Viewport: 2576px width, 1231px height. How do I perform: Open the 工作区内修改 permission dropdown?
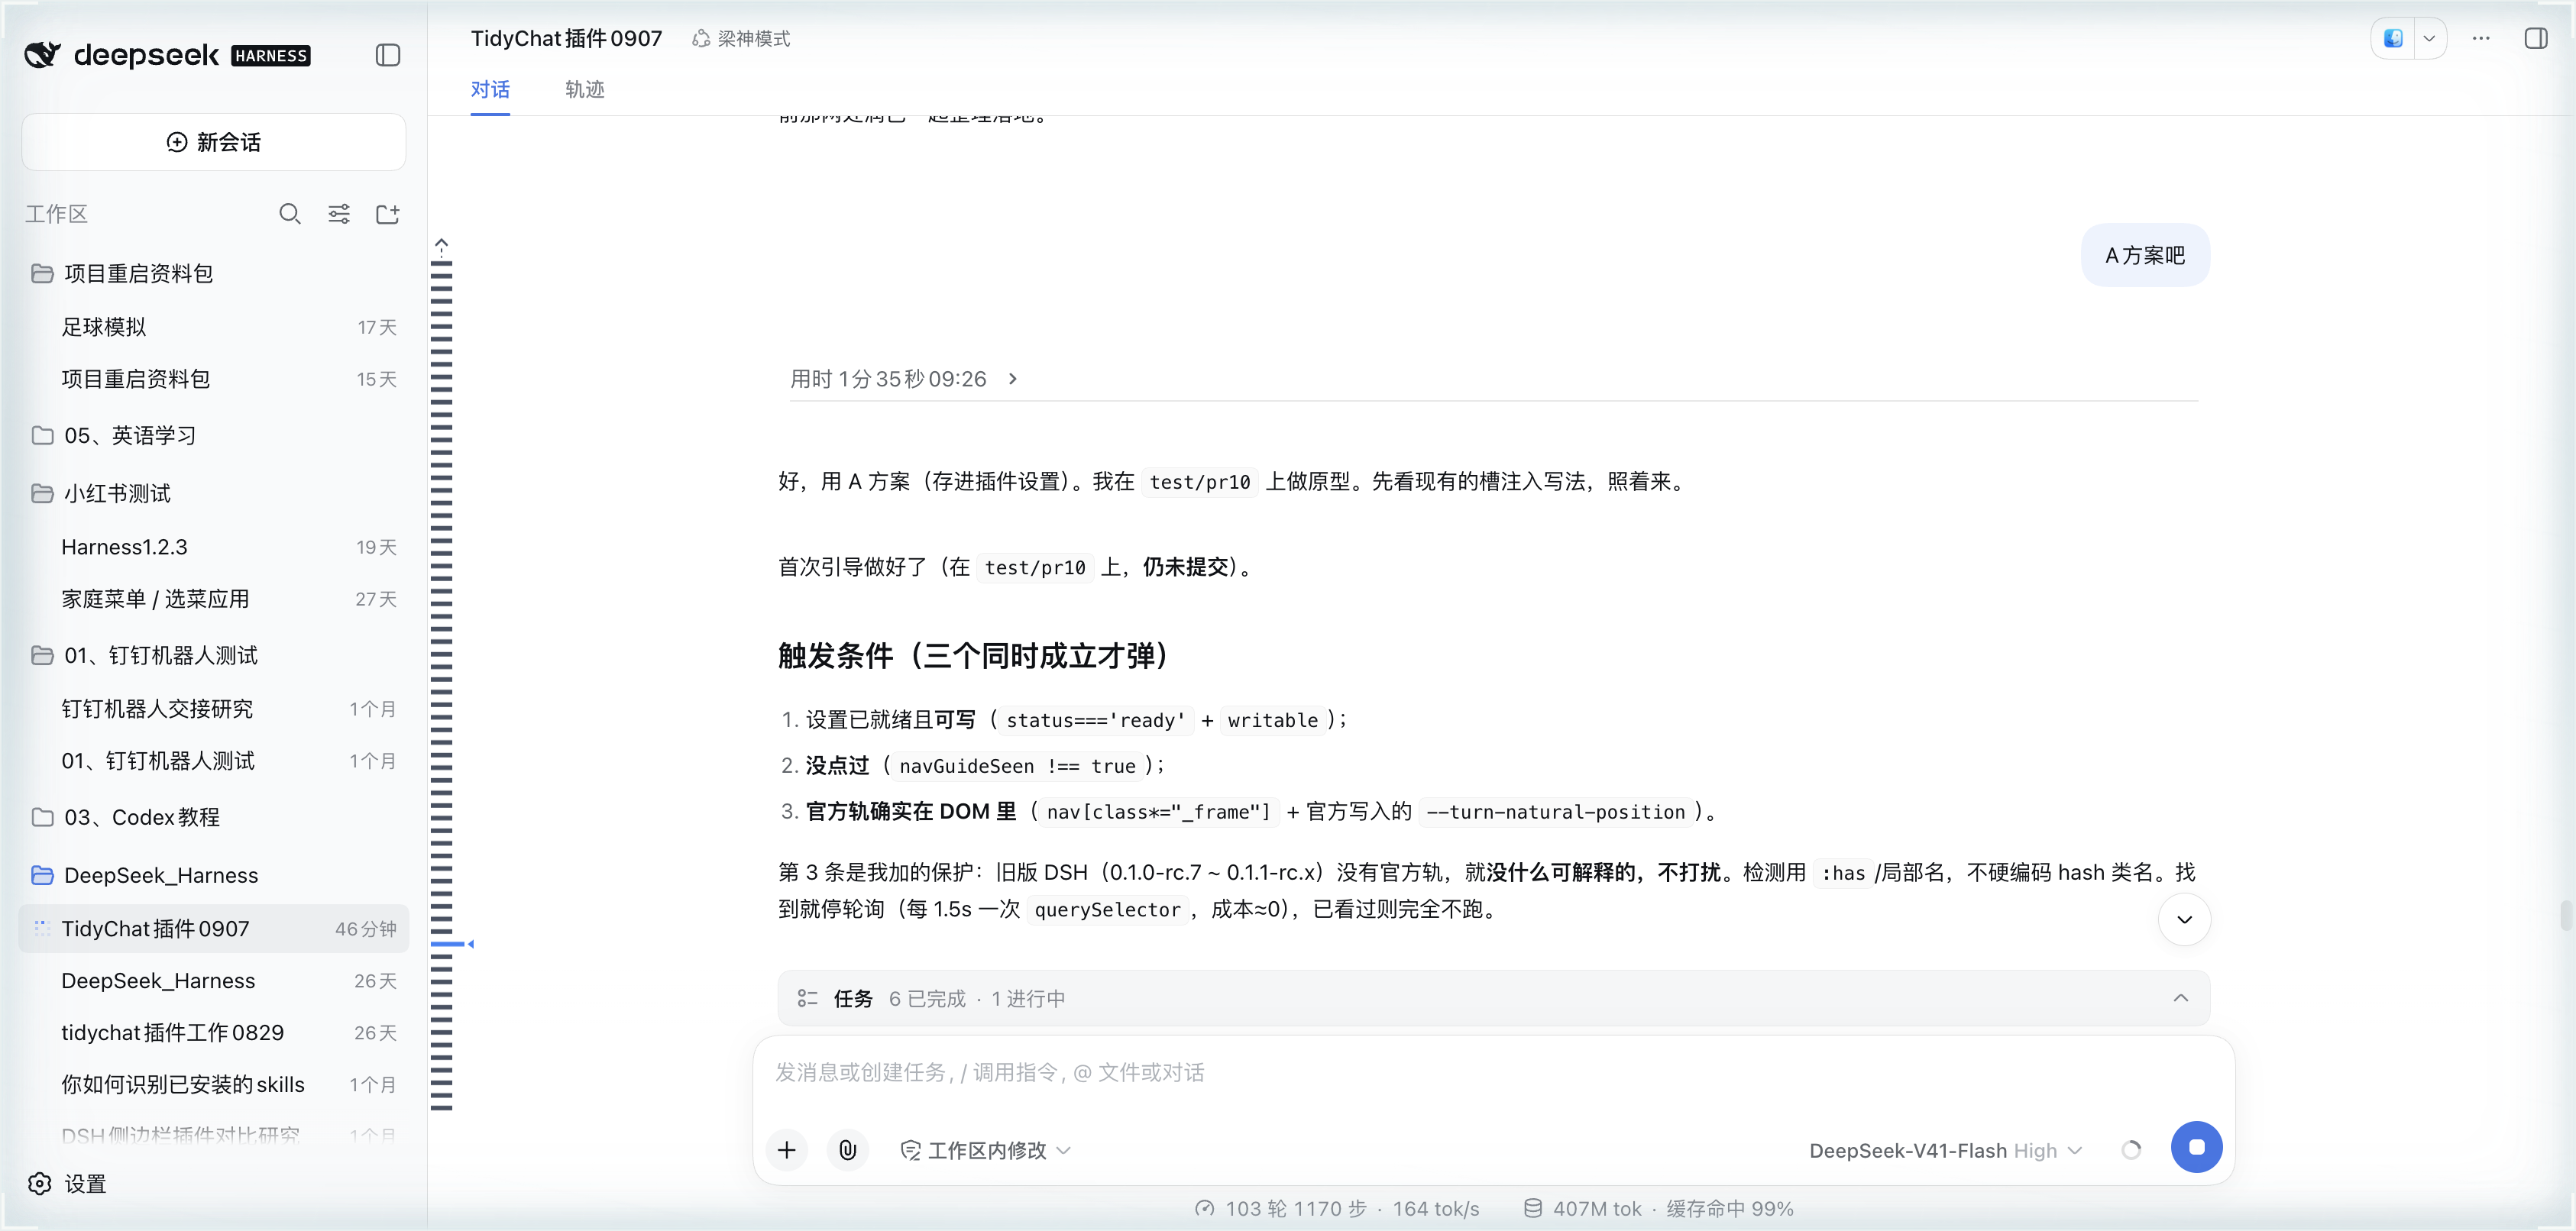point(986,1150)
